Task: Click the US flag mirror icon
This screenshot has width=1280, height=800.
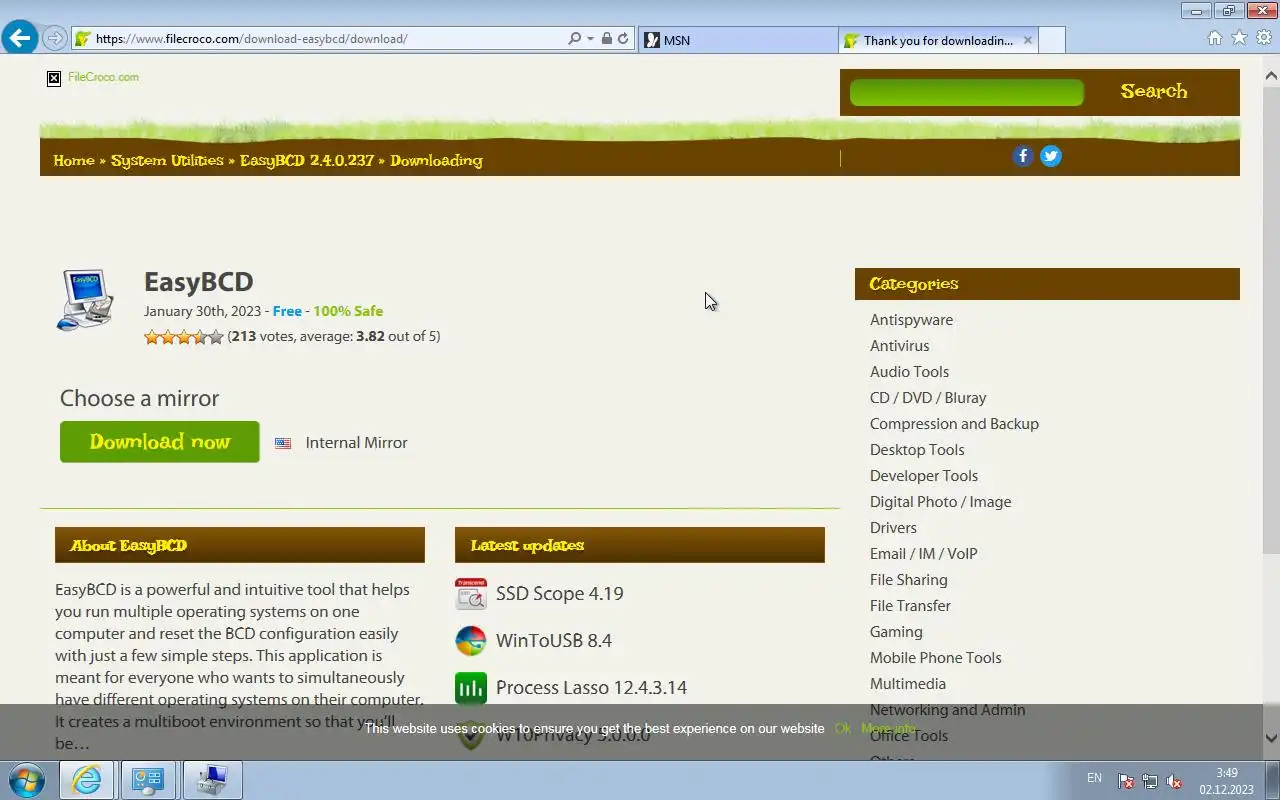Action: point(283,443)
